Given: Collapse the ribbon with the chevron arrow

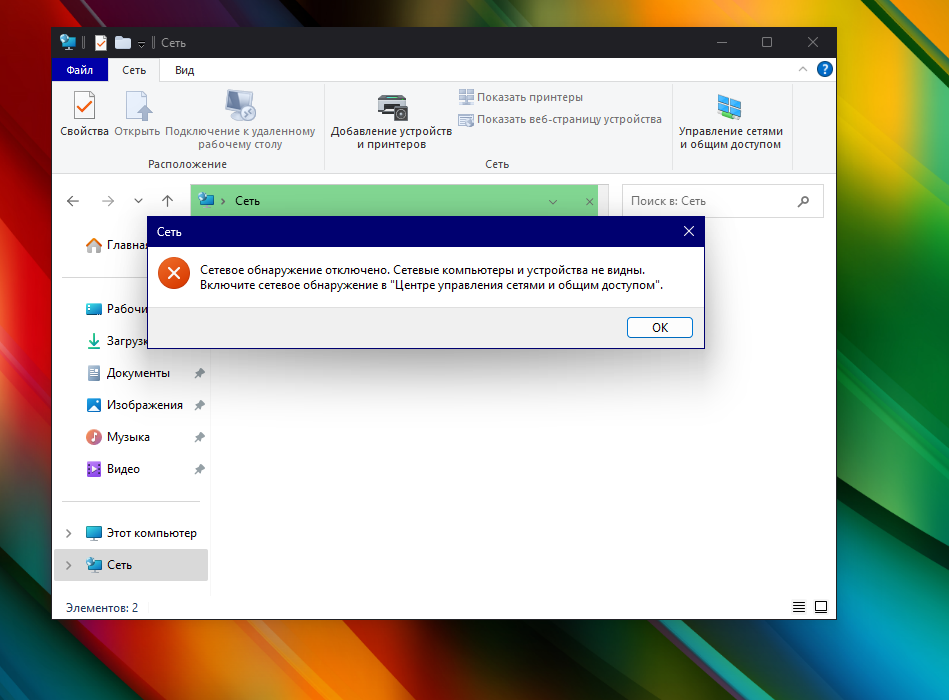Looking at the screenshot, I should point(803,70).
